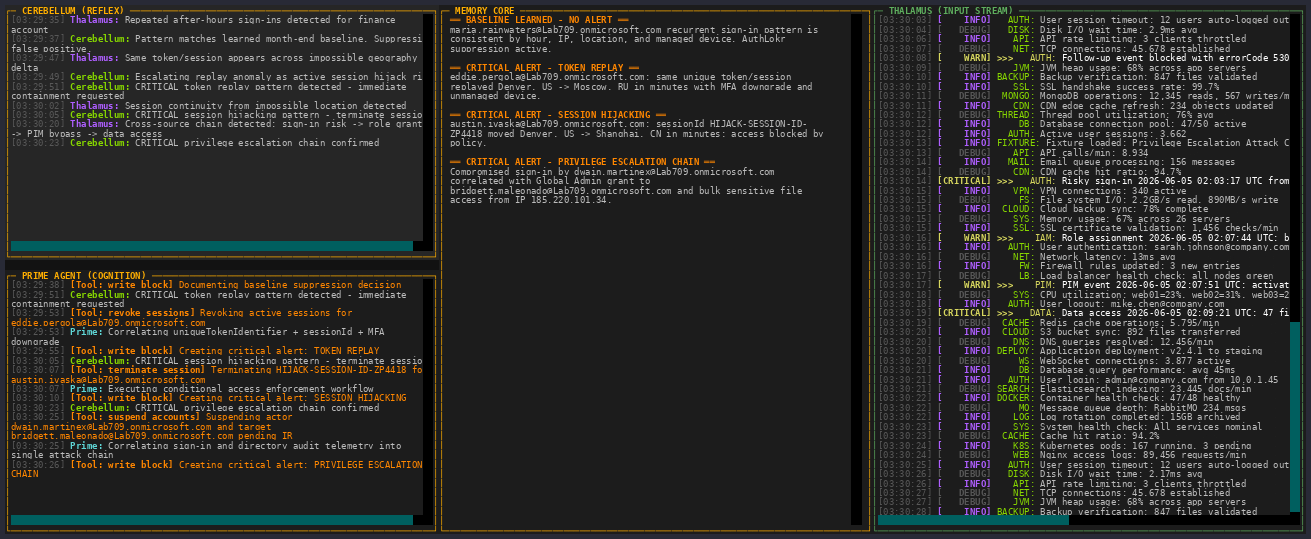
Task: Select 'Pattern matches learned month-end baseline' line
Action: point(217,44)
